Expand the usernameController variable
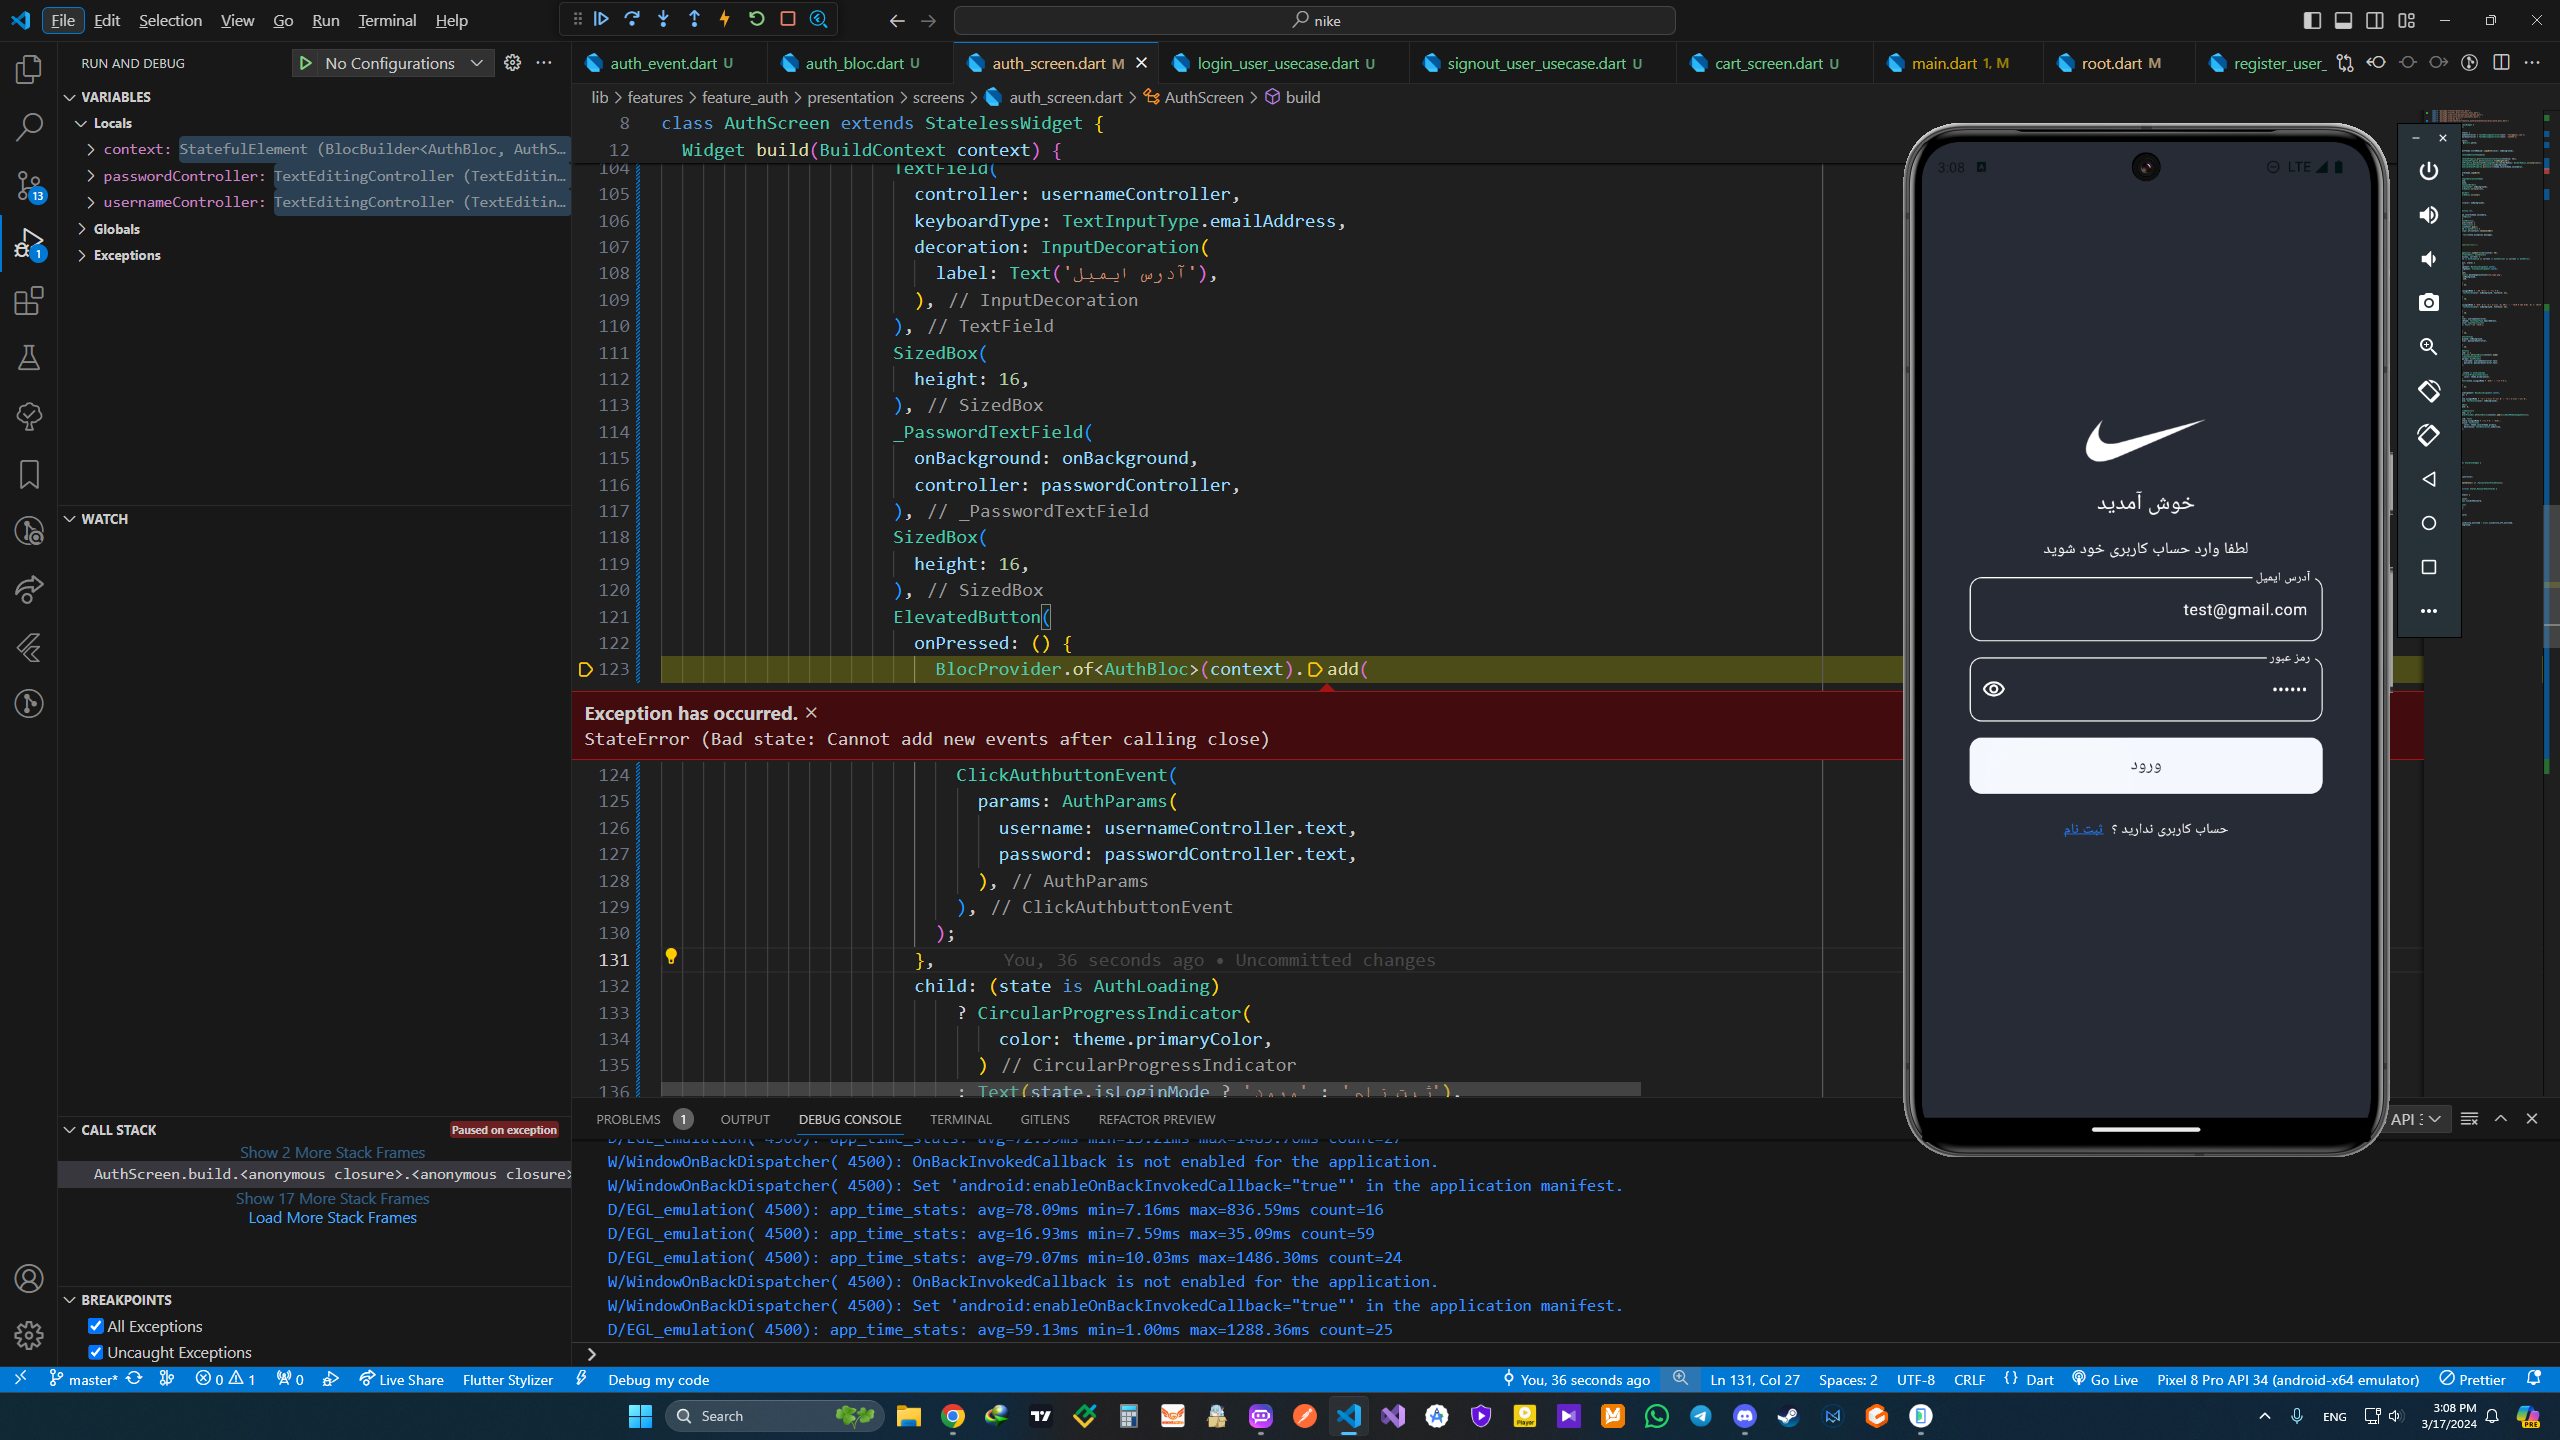 coord(91,202)
